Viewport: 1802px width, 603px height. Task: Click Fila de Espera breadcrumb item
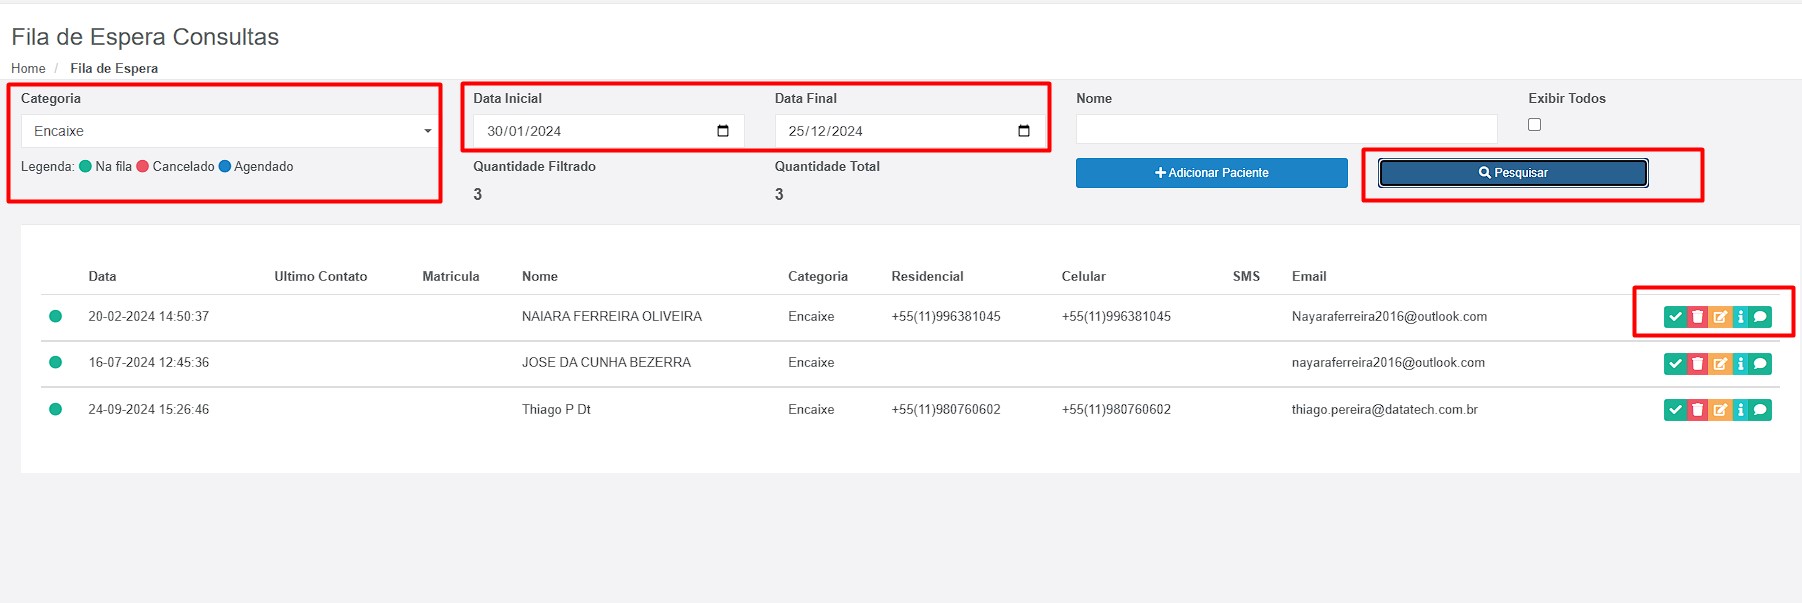click(x=114, y=69)
